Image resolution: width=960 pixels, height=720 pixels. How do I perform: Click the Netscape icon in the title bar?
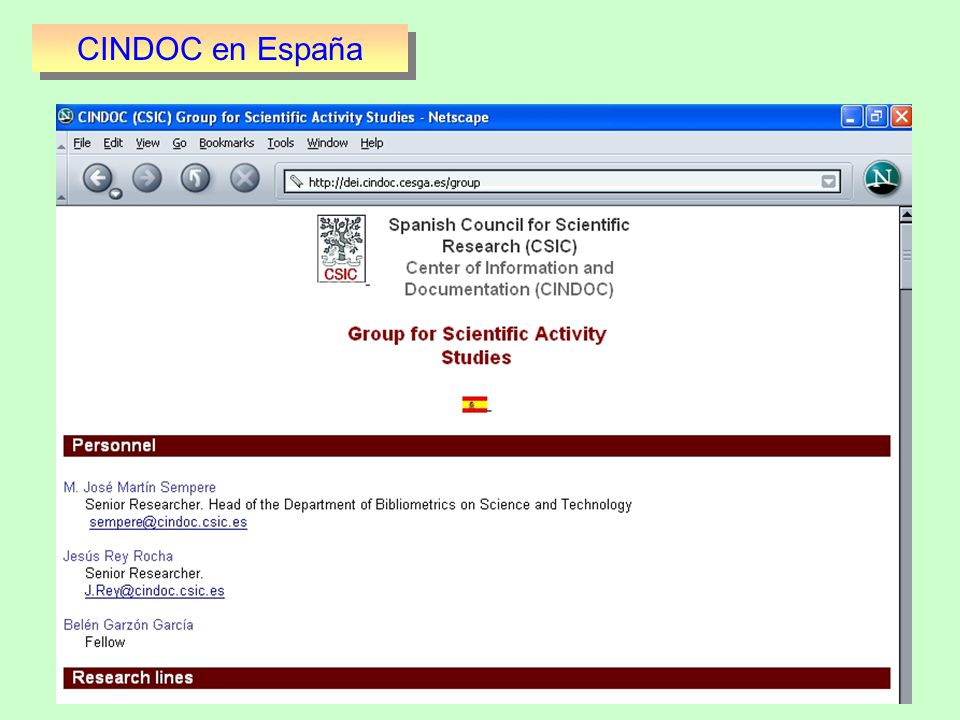point(66,116)
